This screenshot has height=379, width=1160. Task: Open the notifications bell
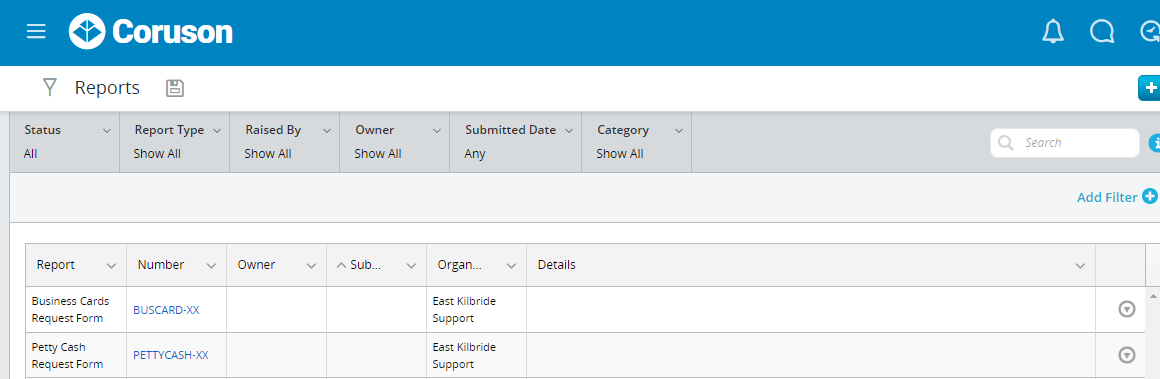click(1053, 31)
